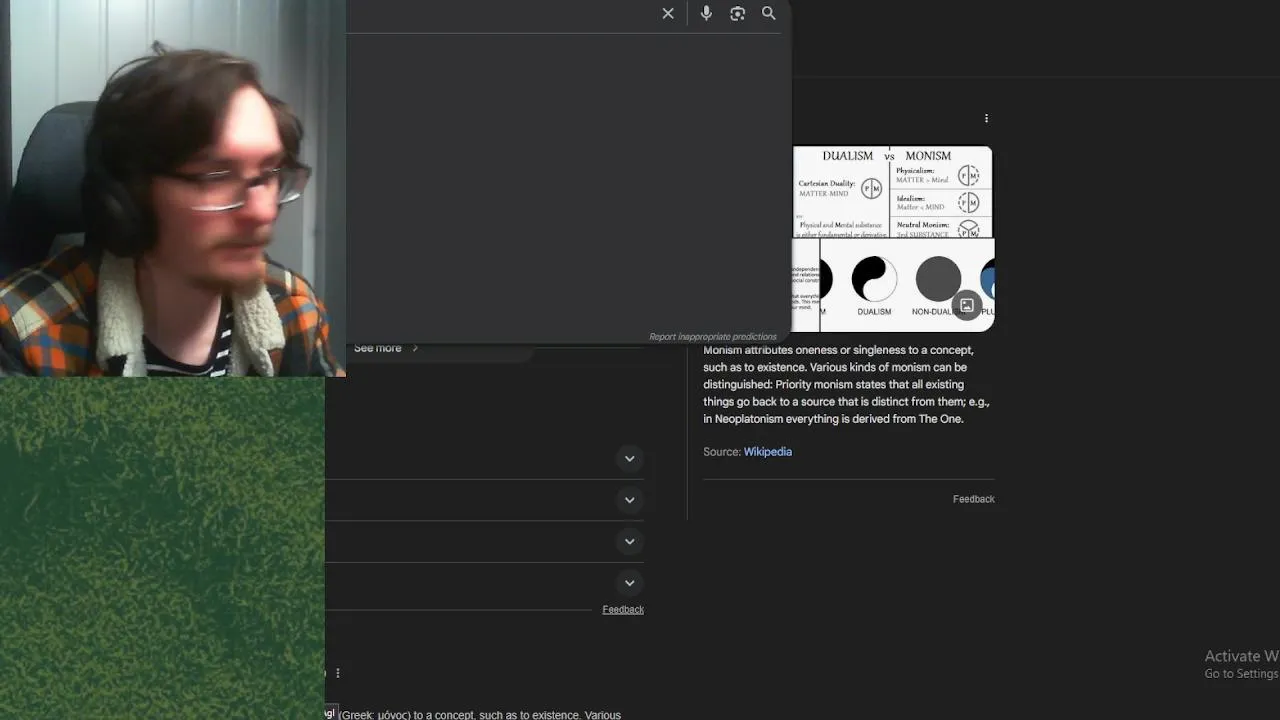Viewport: 1280px width, 720px height.
Task: Expand the first question chevron
Action: (630, 459)
